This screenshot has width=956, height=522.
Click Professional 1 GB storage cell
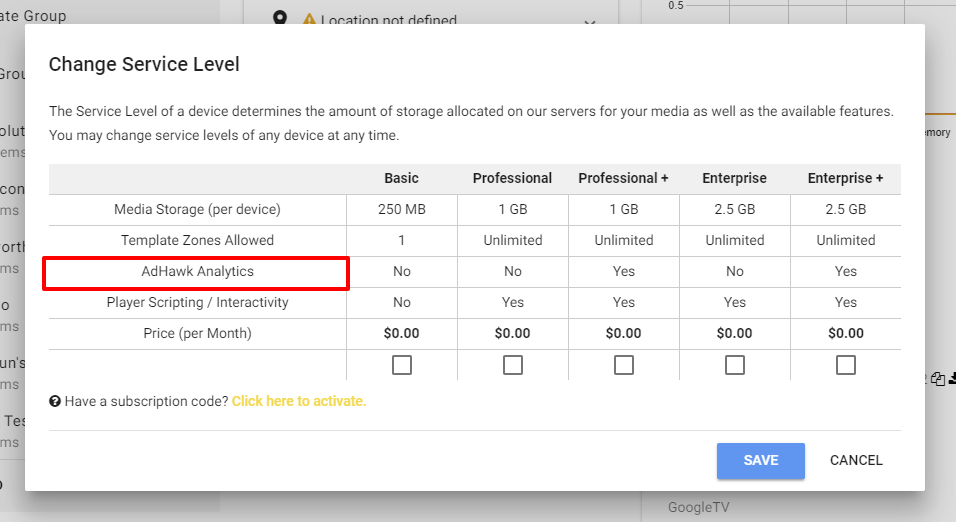(x=513, y=209)
